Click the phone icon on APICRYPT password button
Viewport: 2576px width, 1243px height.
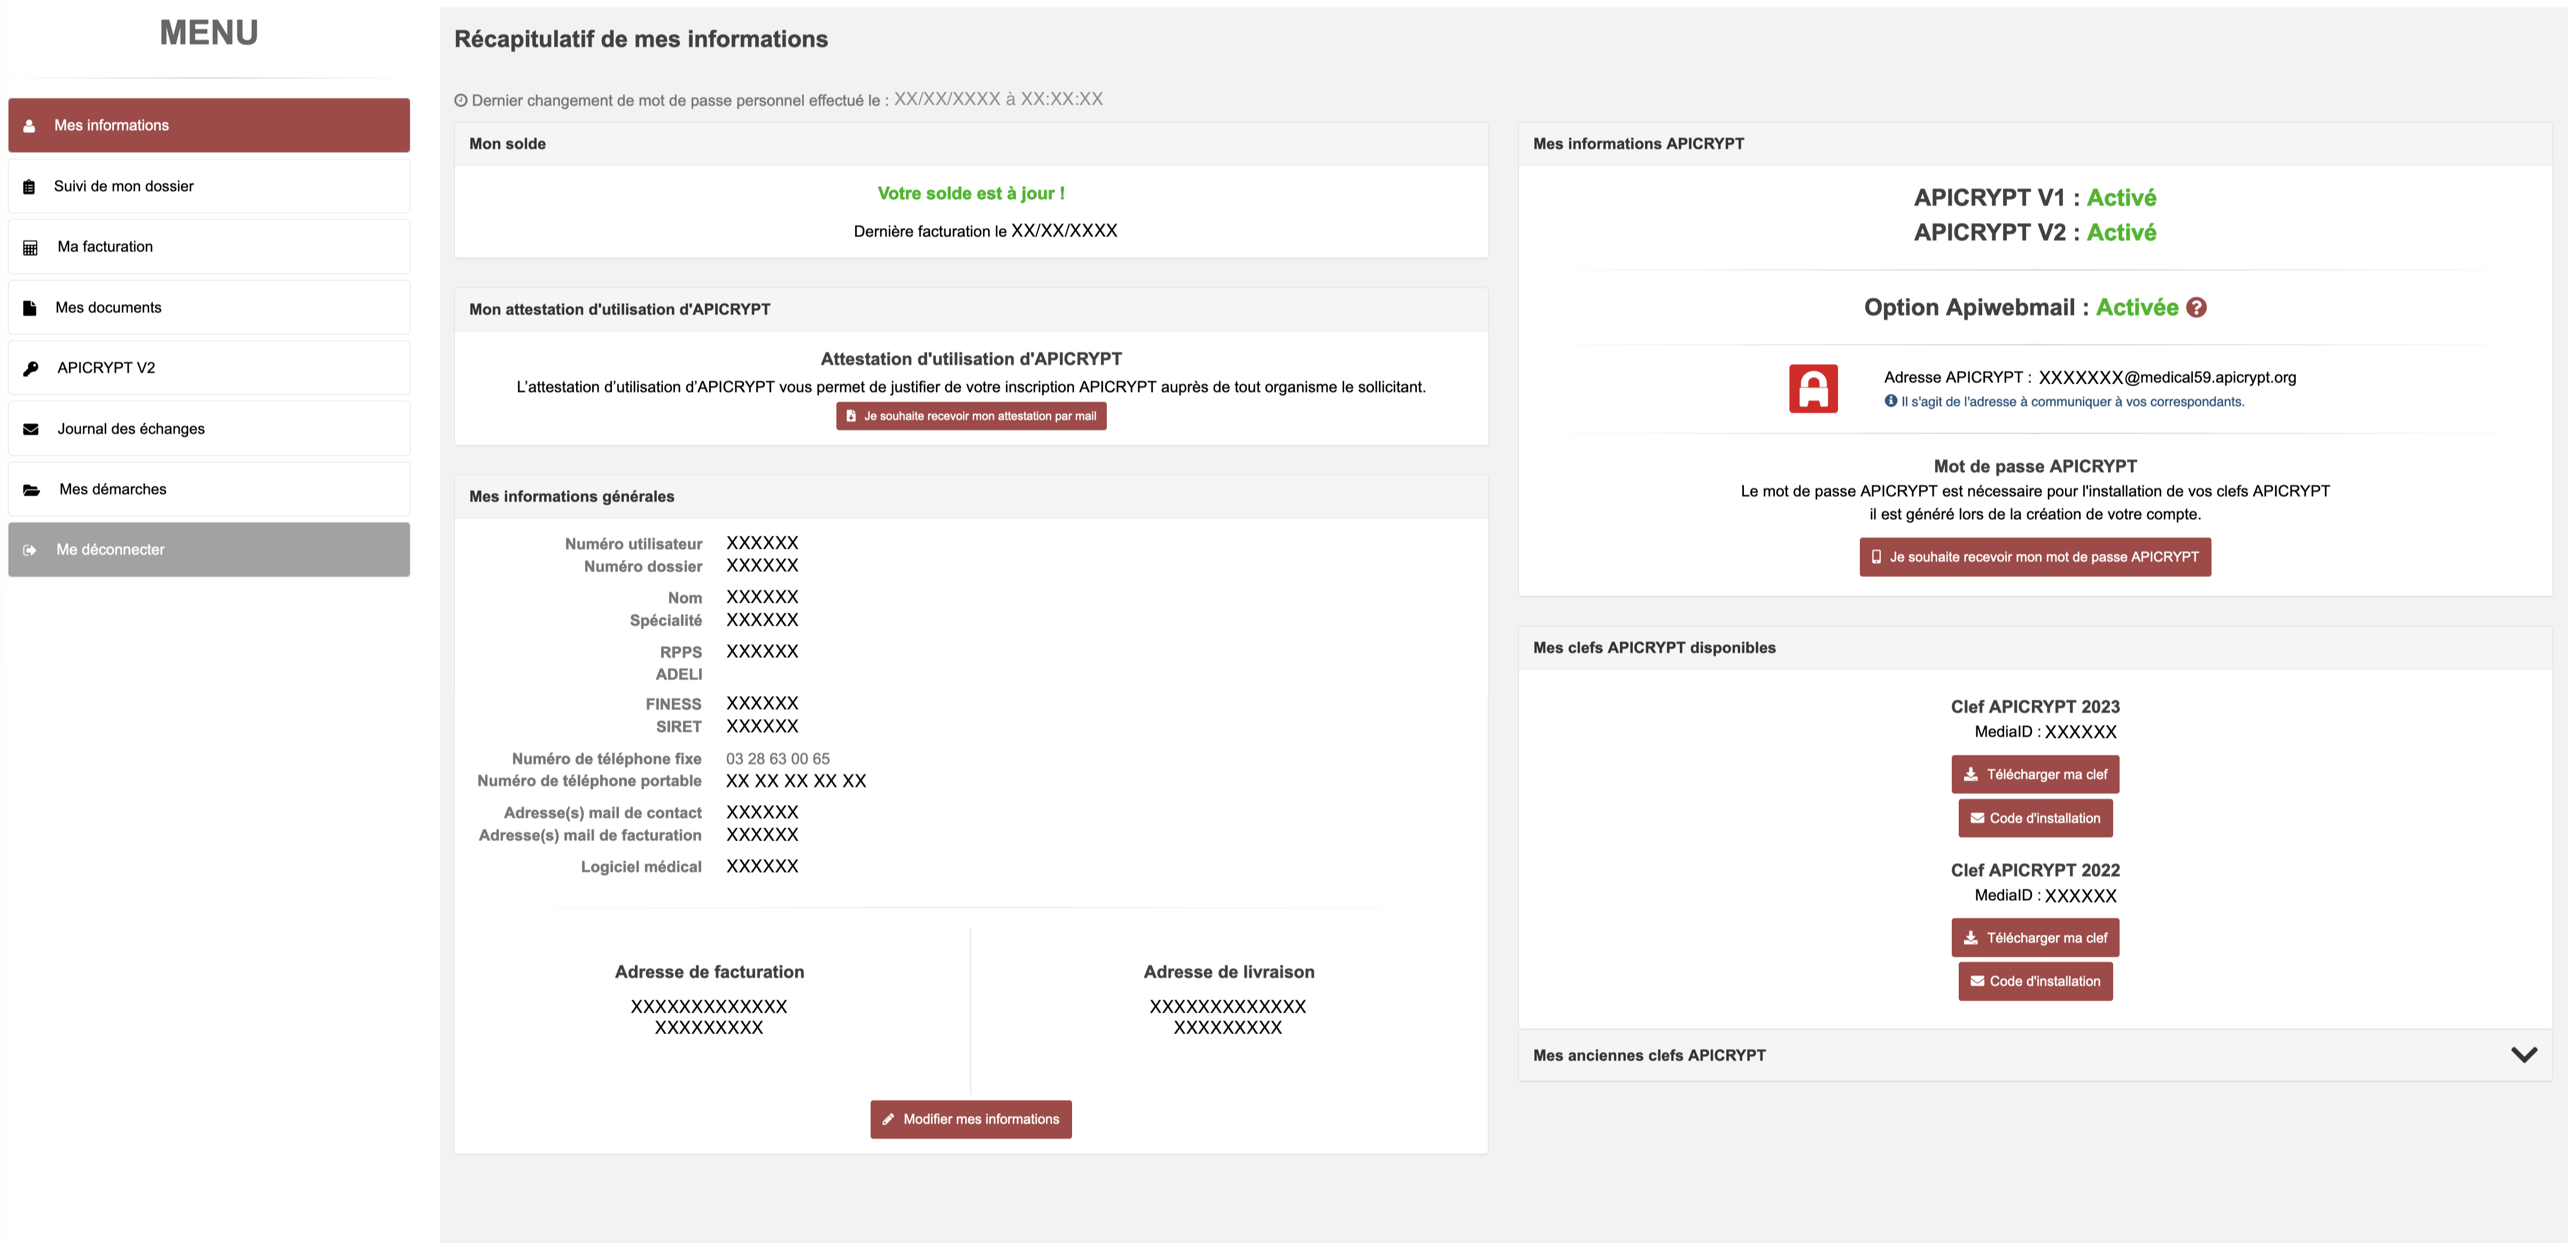(1876, 557)
